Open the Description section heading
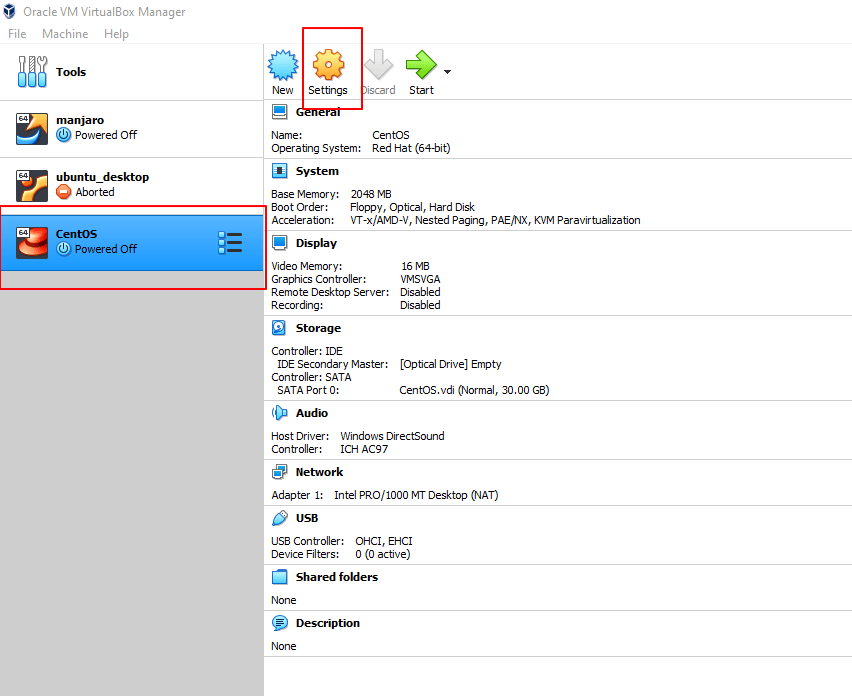 pyautogui.click(x=328, y=623)
